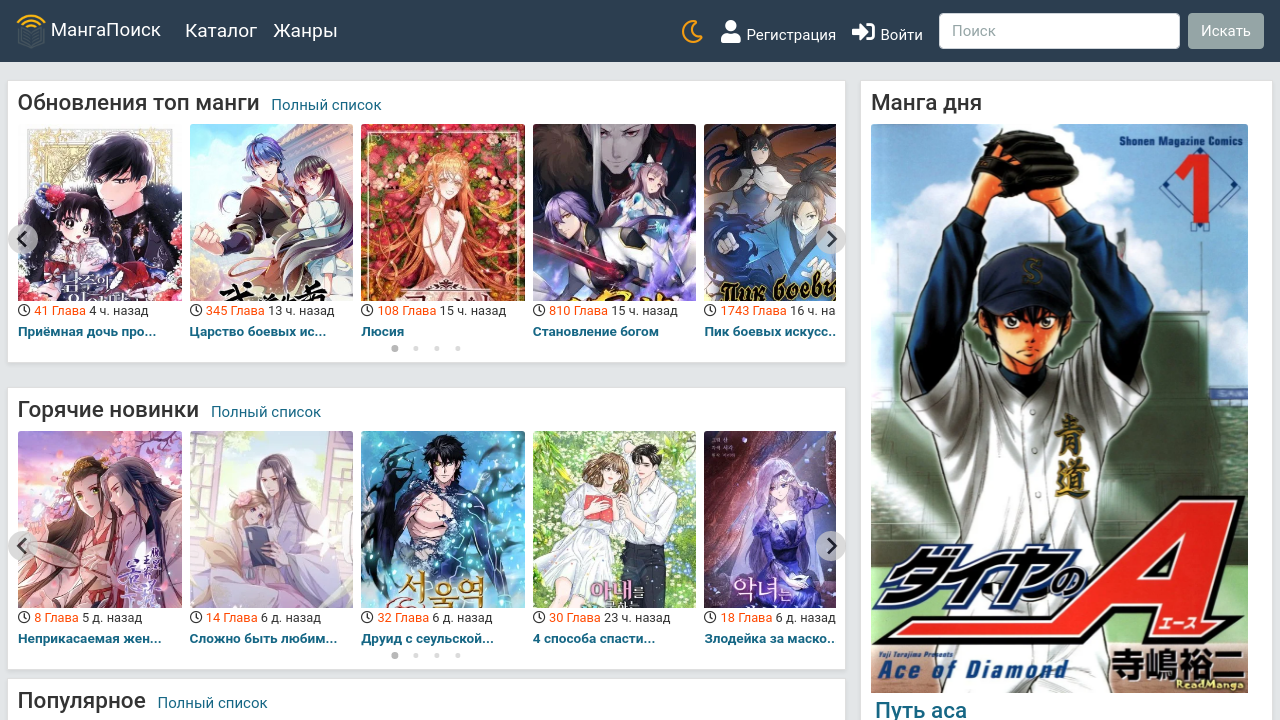Open 14 Глава chapter link

pos(231,618)
